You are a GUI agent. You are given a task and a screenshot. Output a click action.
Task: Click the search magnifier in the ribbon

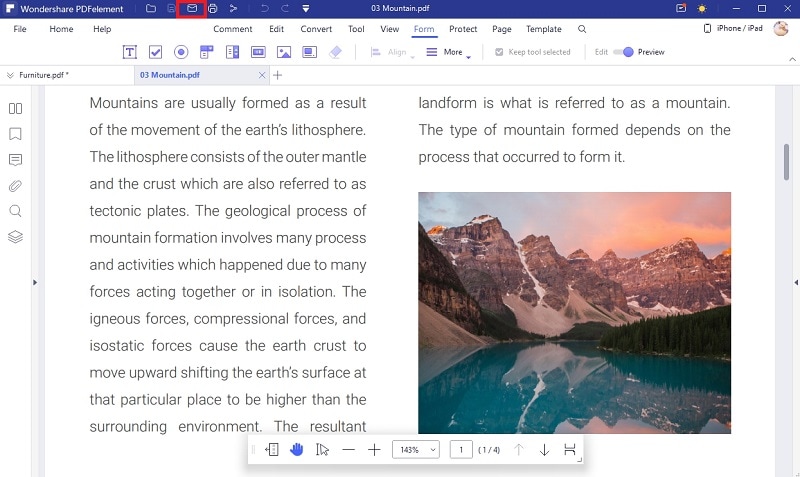coord(582,29)
